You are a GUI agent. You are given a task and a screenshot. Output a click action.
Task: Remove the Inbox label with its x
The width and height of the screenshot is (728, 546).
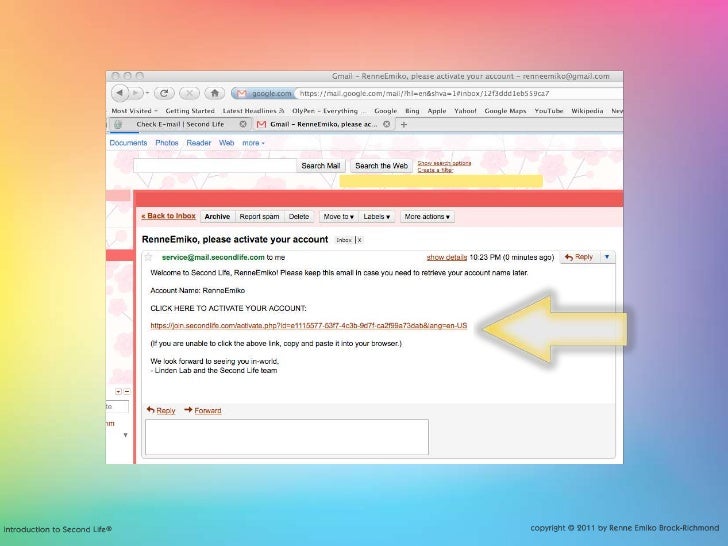(359, 240)
